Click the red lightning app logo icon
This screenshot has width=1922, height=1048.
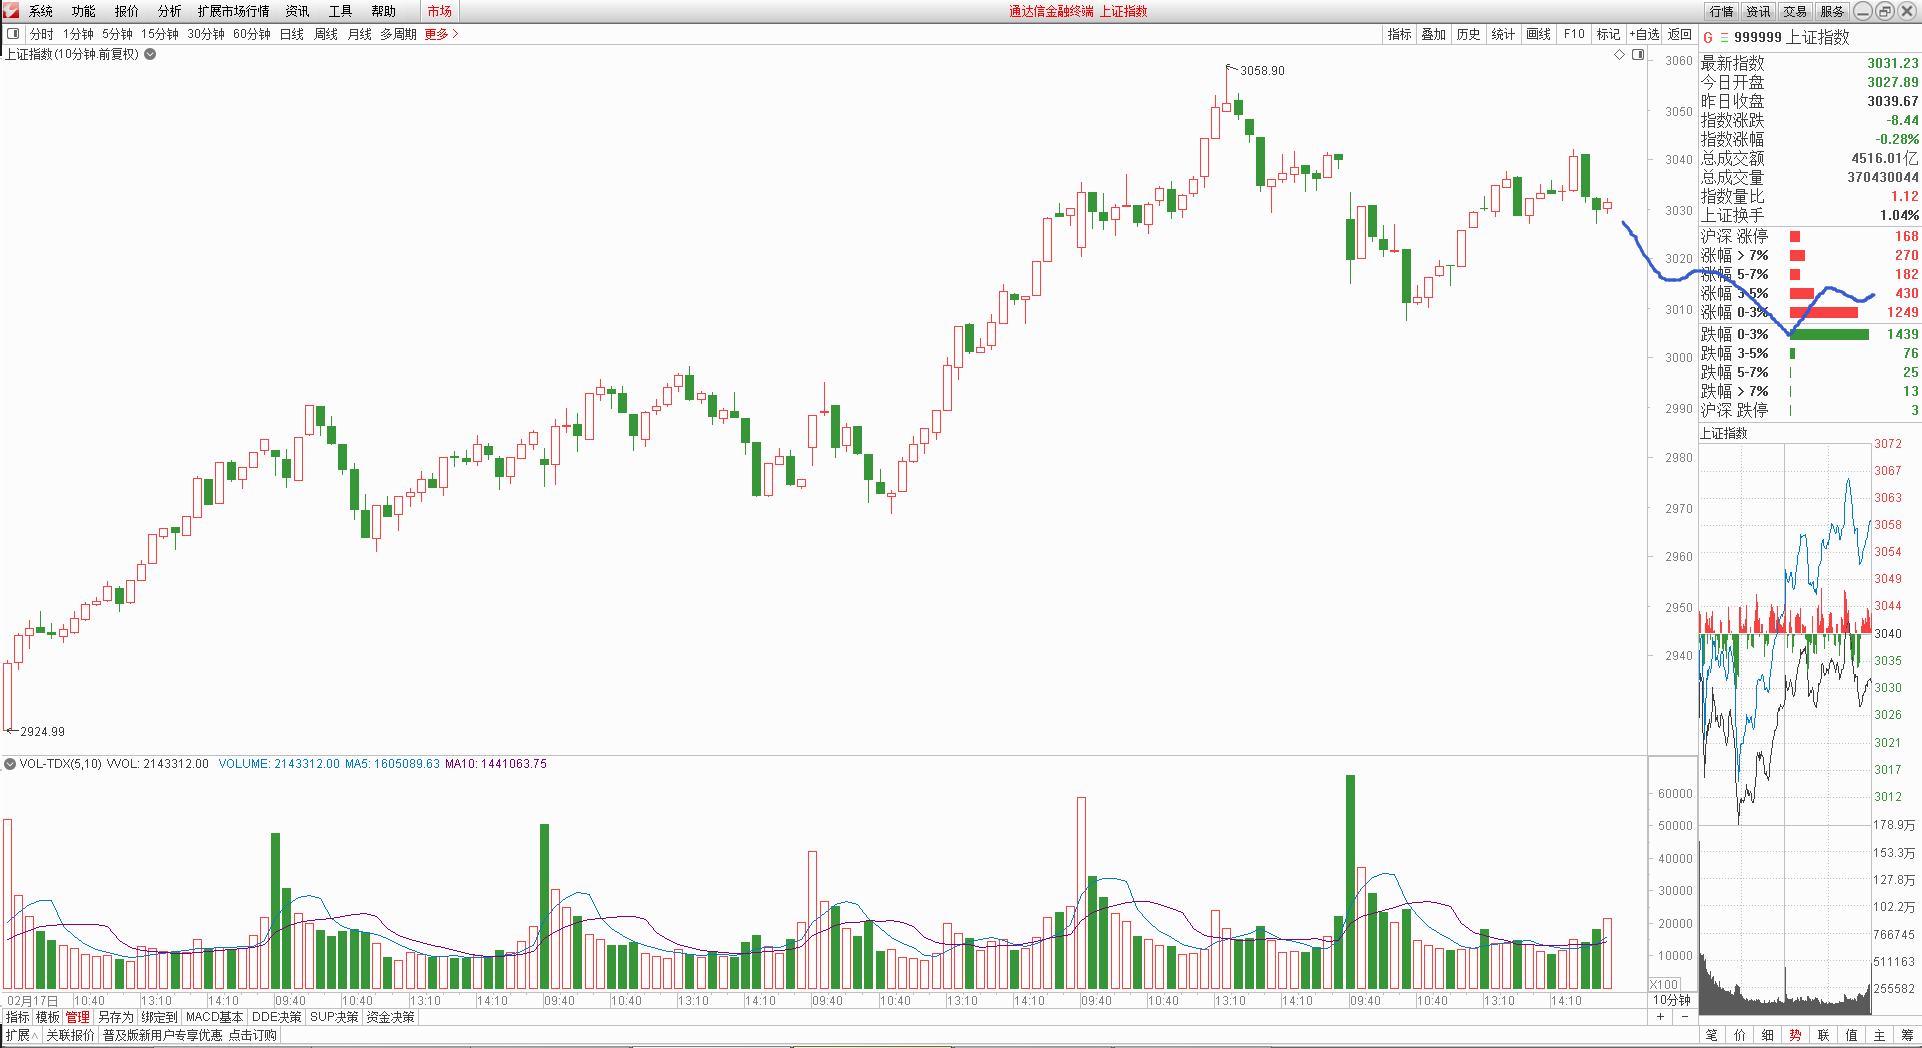[11, 11]
